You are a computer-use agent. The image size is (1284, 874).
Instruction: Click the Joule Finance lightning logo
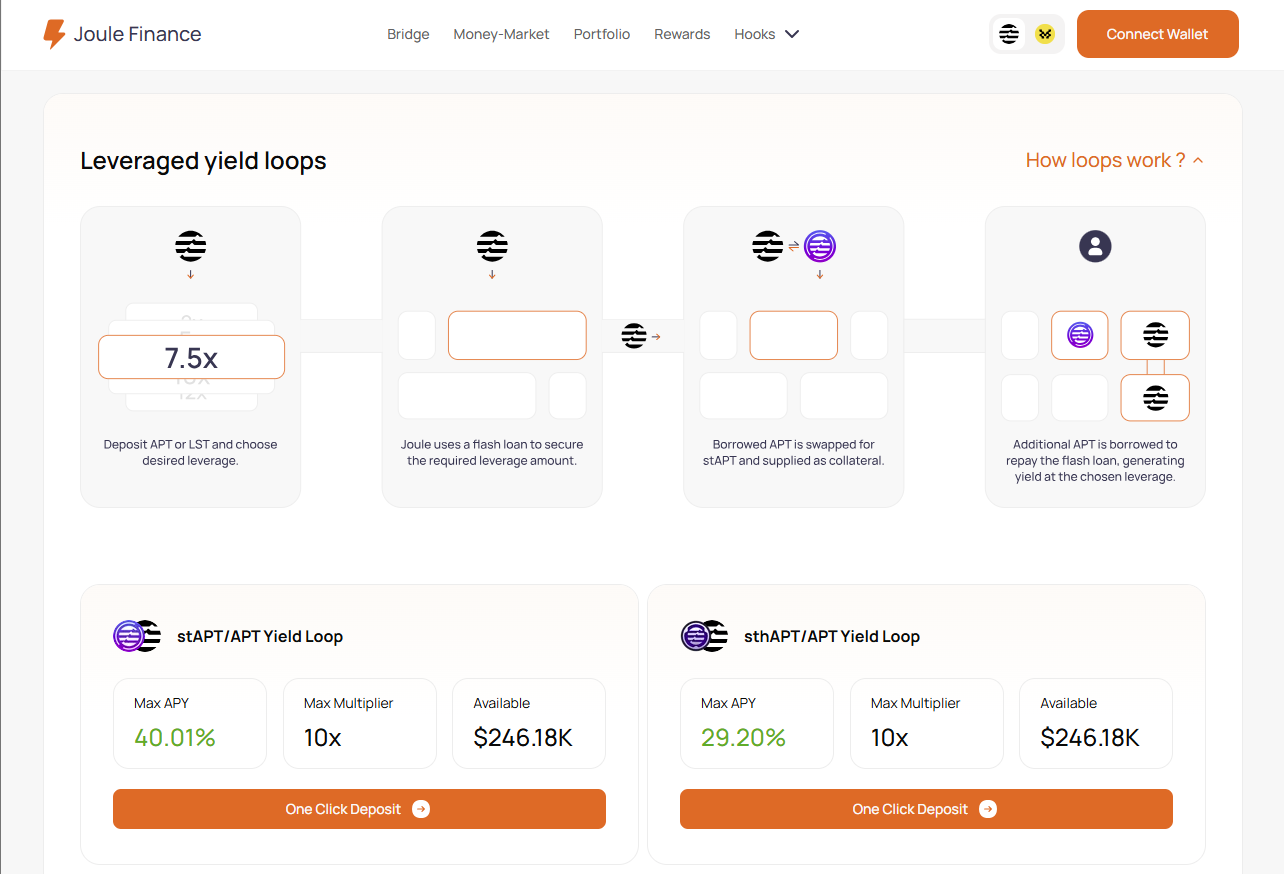pos(54,34)
